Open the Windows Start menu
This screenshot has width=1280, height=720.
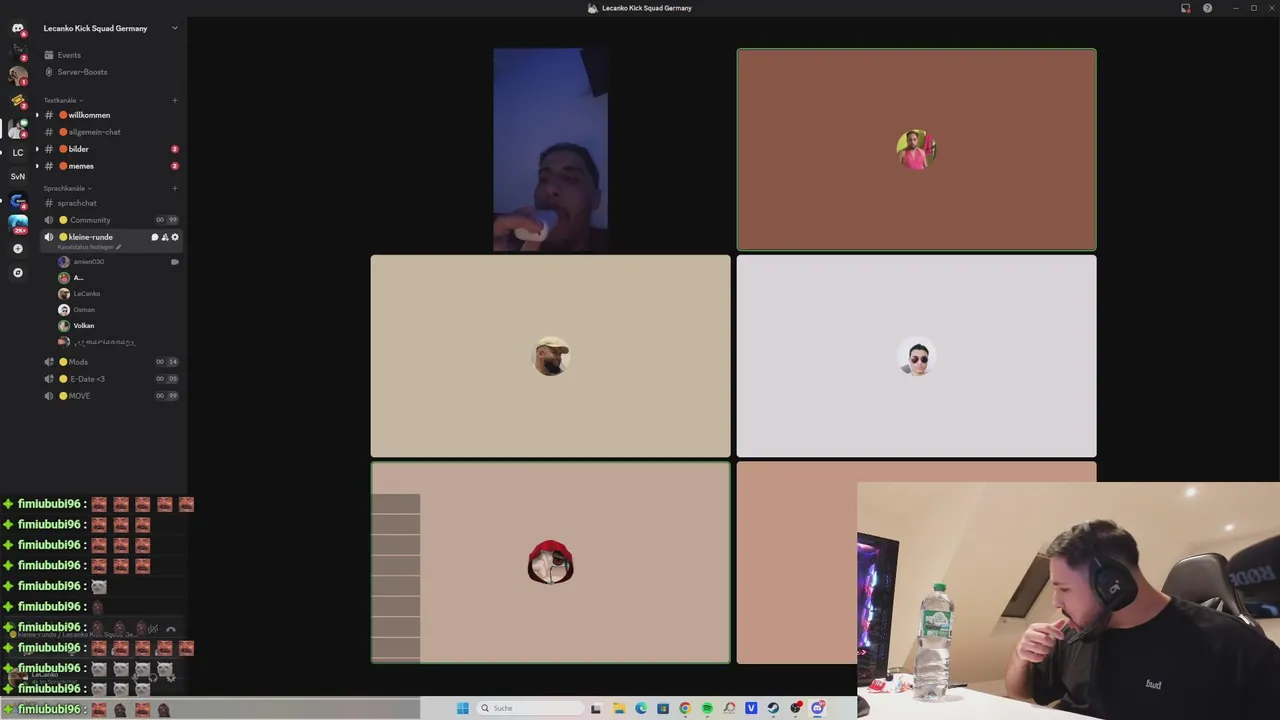point(462,708)
